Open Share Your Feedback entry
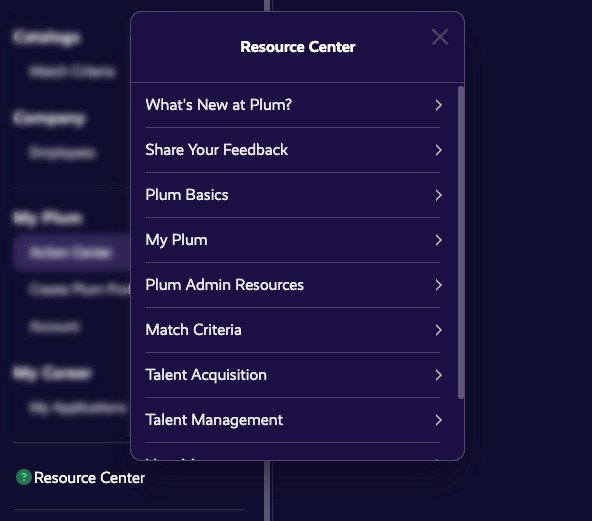The width and height of the screenshot is (592, 521). pos(293,150)
